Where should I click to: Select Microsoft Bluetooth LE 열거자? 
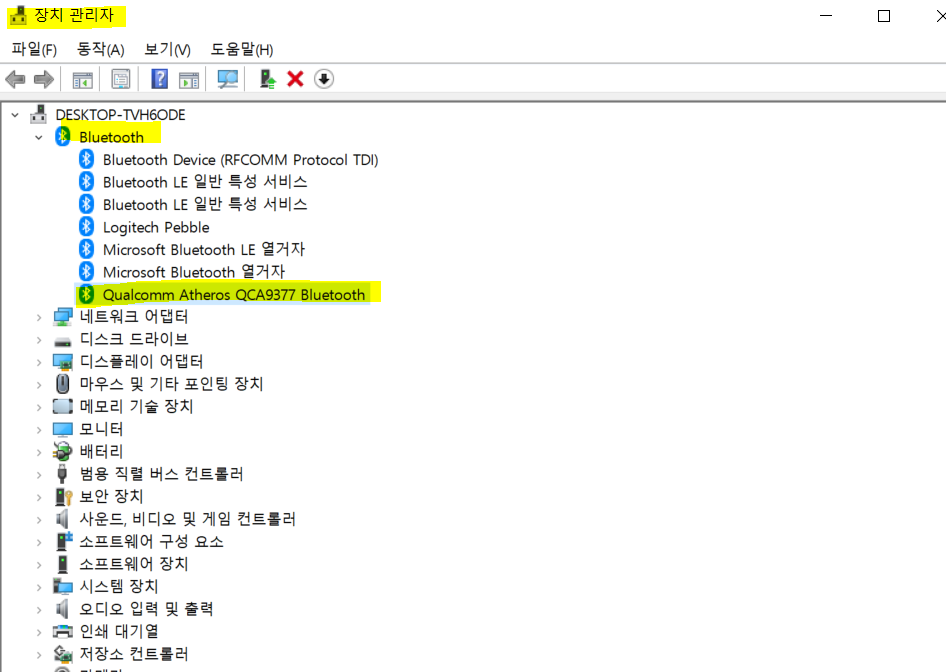(x=204, y=249)
